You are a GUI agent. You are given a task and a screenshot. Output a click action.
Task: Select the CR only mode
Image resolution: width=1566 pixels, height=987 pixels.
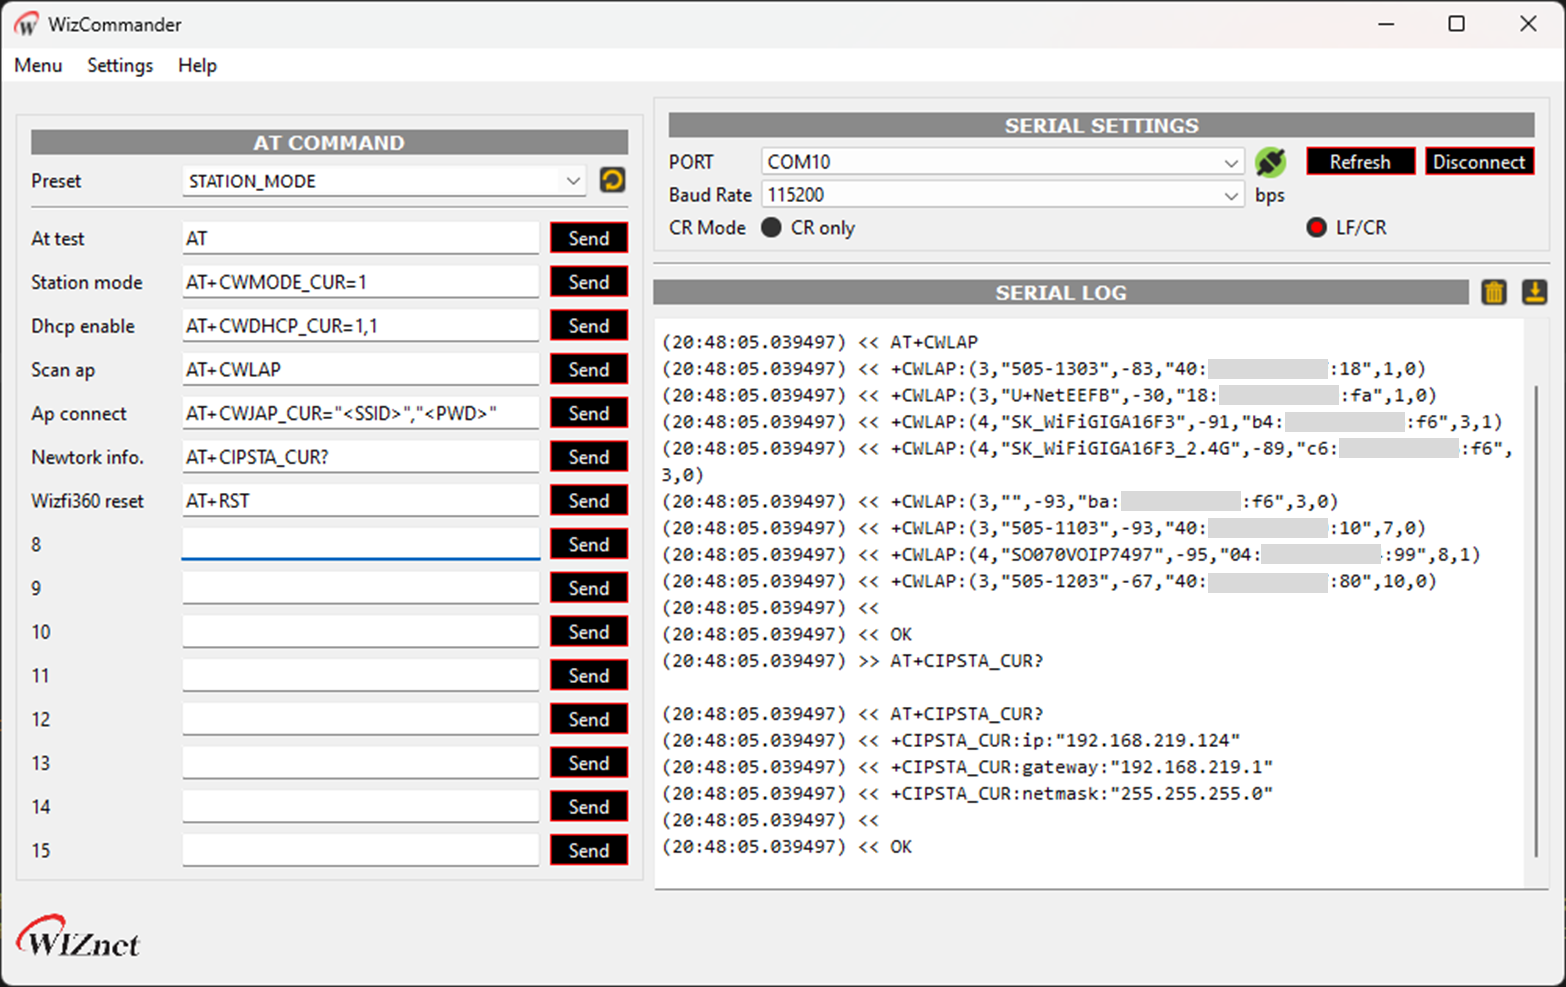point(771,227)
